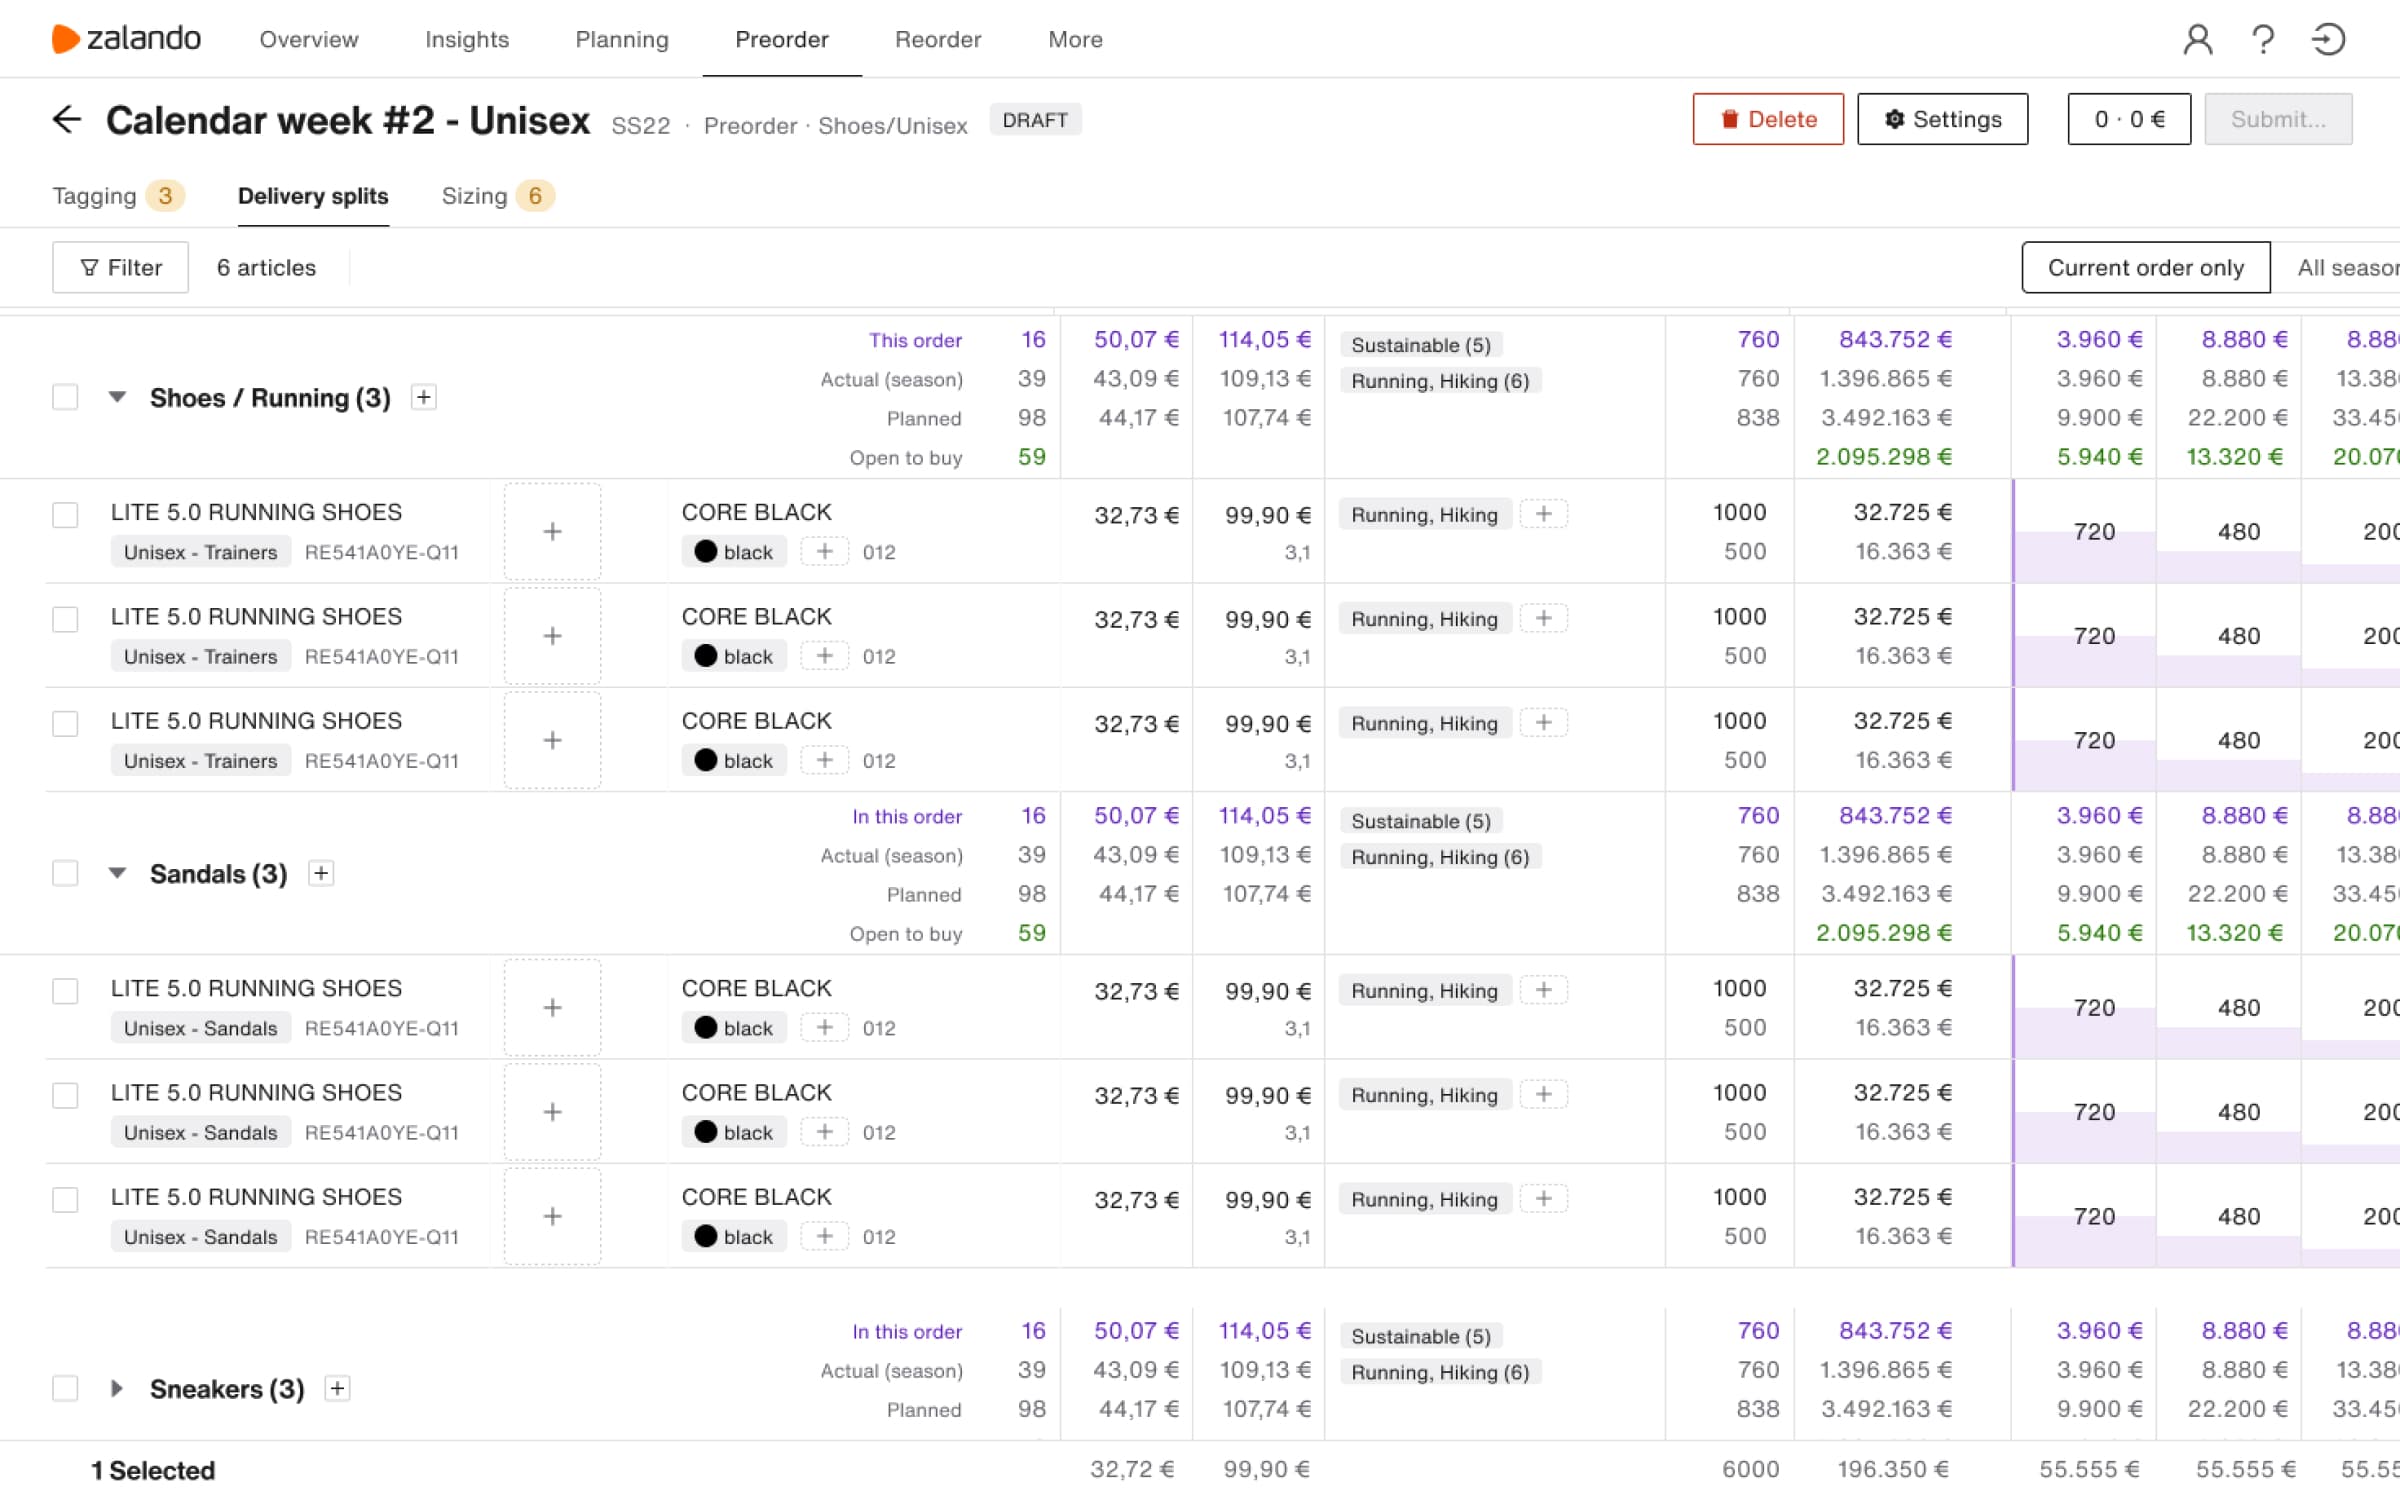
Task: Click the logout icon in top bar
Action: [2328, 39]
